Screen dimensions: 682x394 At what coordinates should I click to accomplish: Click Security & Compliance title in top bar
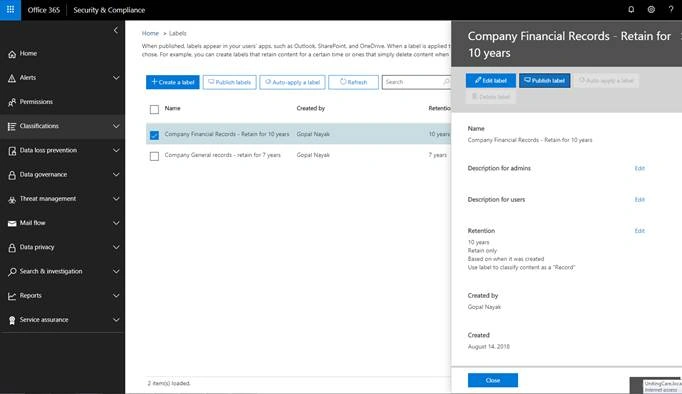(x=109, y=10)
